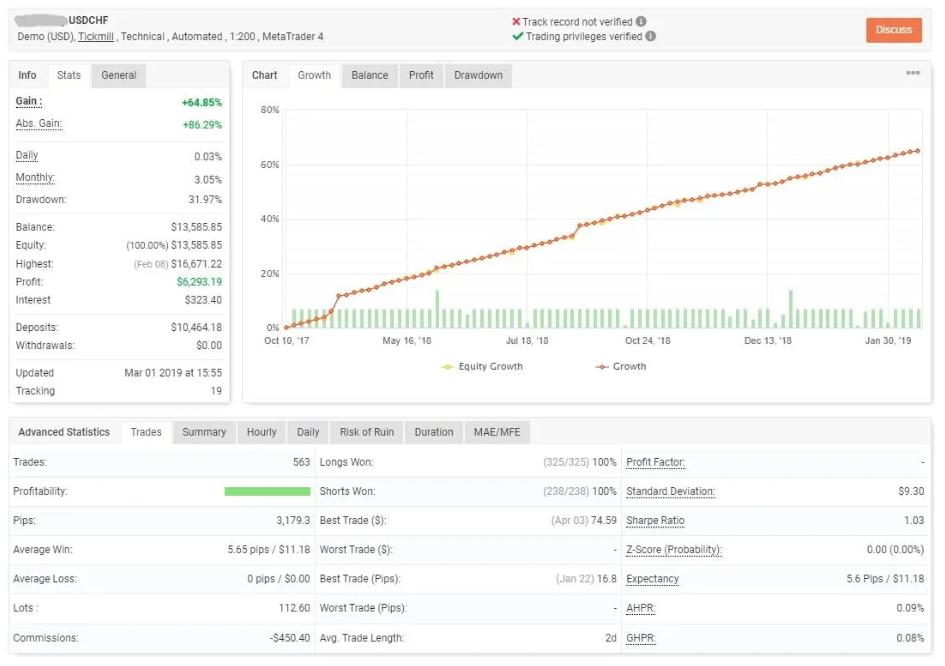Toggle Equity Growth series in chart legend
The height and width of the screenshot is (666, 945).
pyautogui.click(x=482, y=367)
